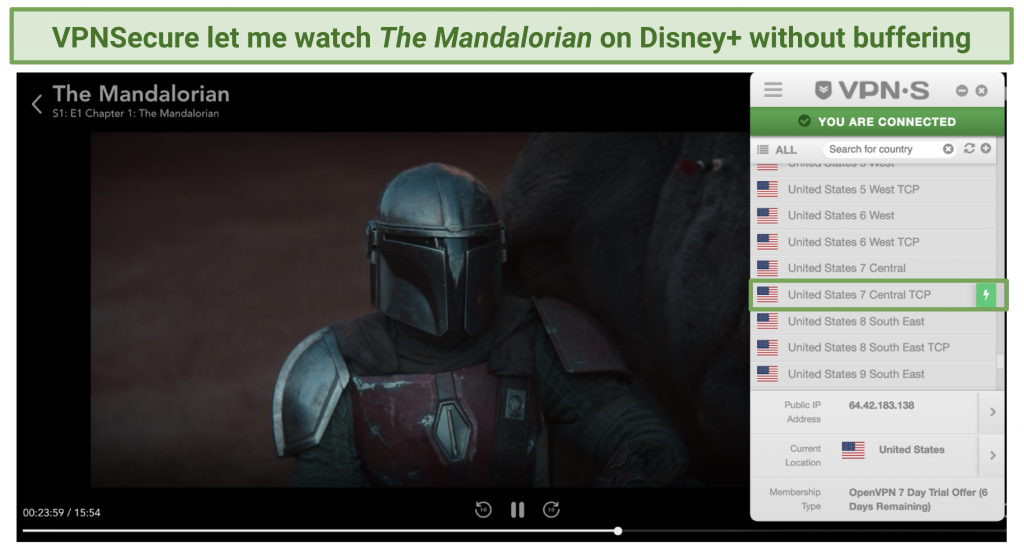Expand the Current Location details
Viewport: 1024px width, 554px height.
[x=993, y=455]
